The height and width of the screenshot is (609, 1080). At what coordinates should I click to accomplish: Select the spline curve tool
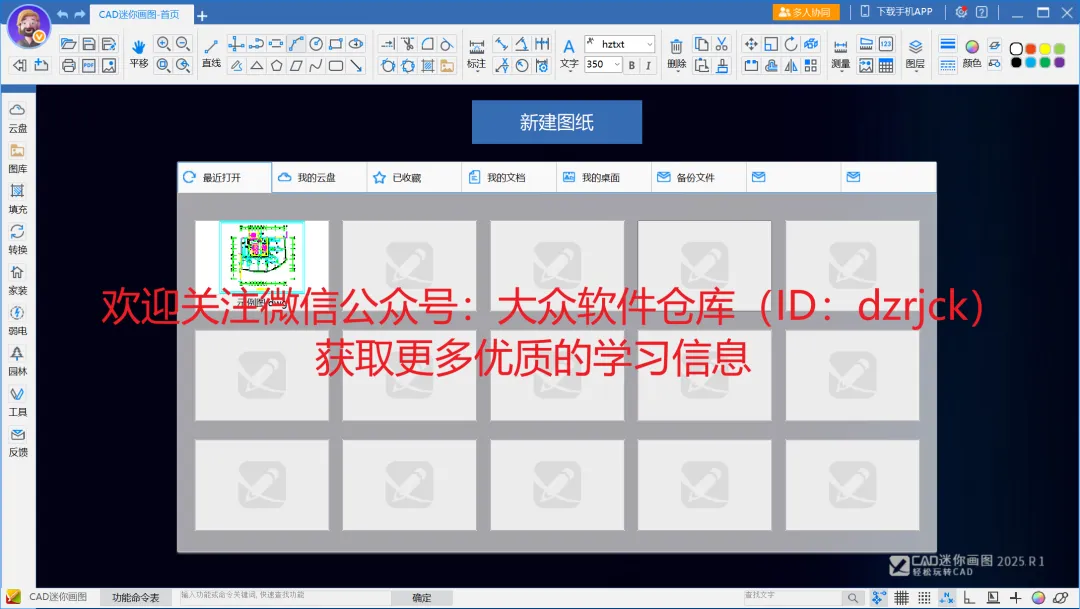click(315, 65)
